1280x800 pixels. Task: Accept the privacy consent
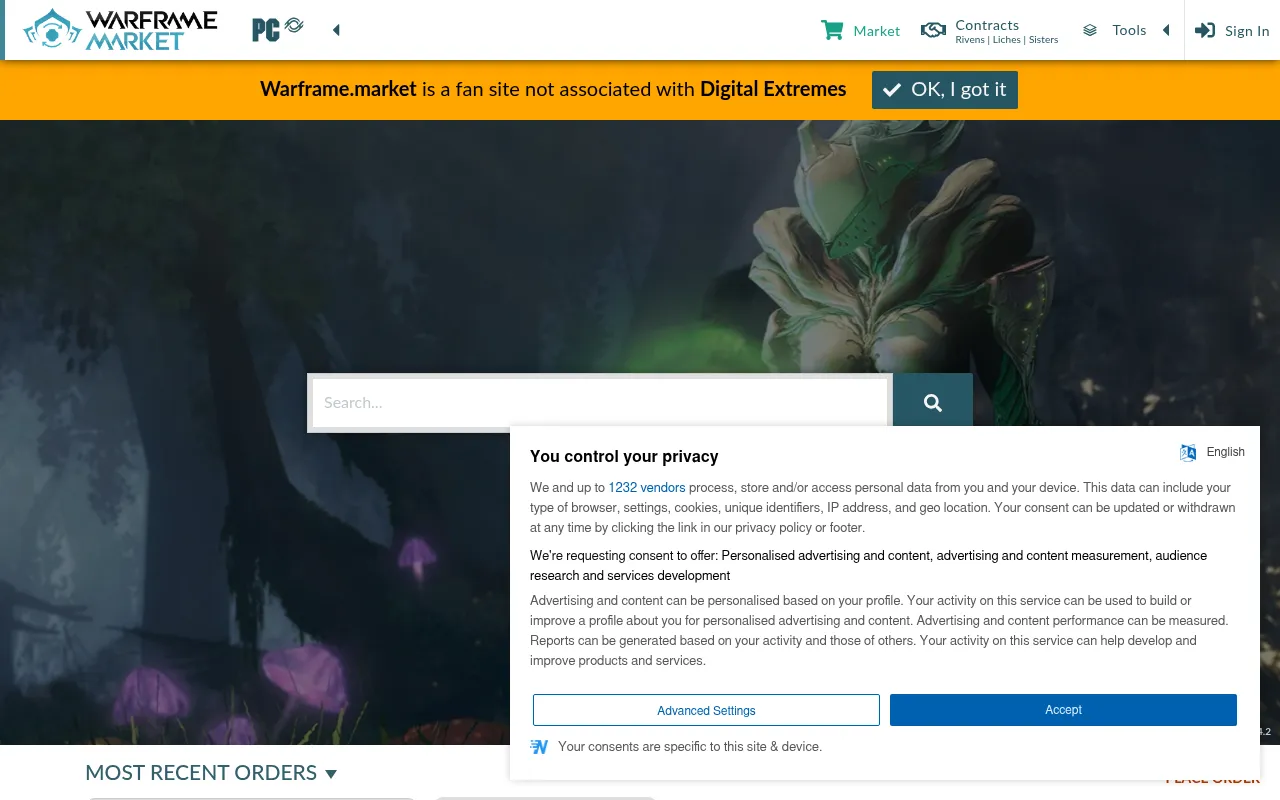coord(1063,710)
